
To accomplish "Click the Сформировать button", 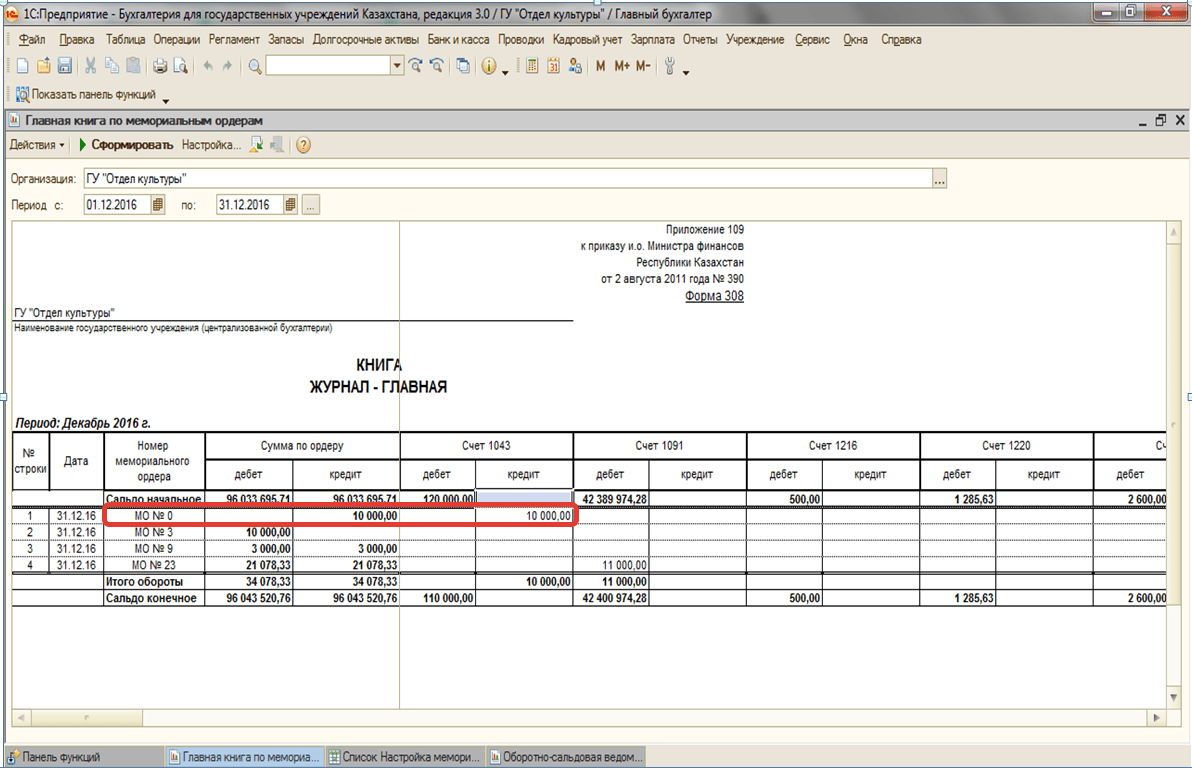I will [x=126, y=145].
